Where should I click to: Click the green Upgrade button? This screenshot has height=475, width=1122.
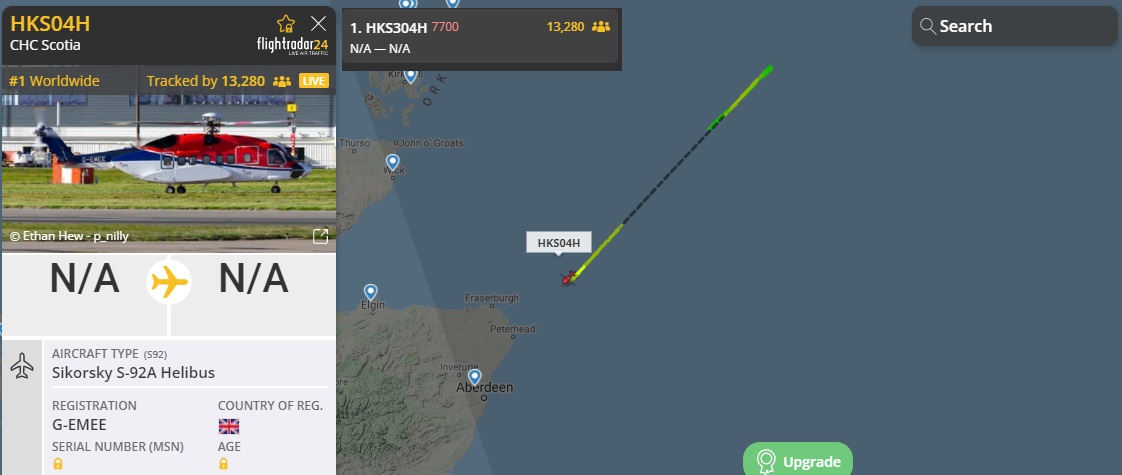pyautogui.click(x=798, y=461)
